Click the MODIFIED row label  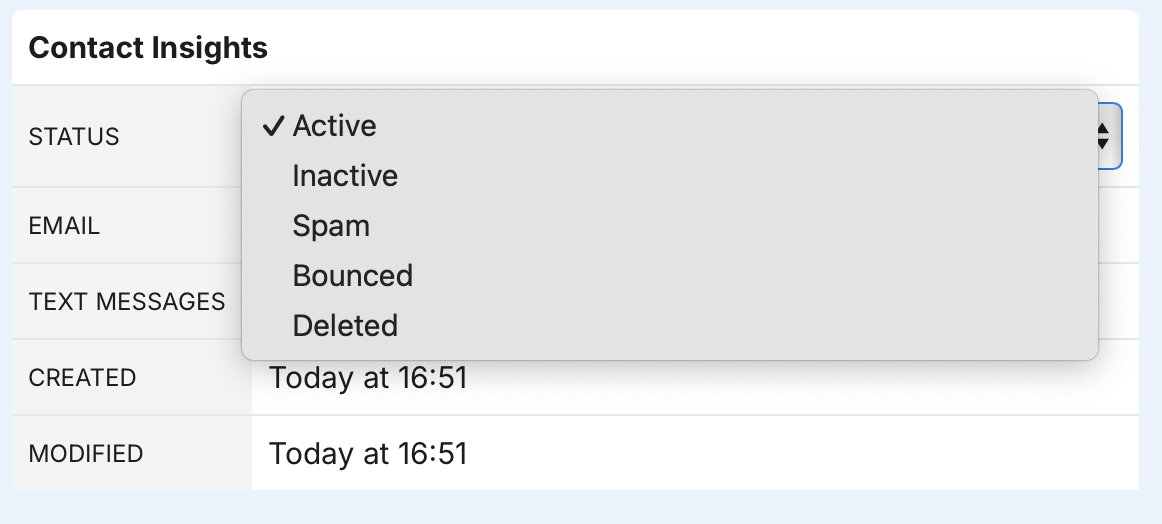pyautogui.click(x=86, y=454)
